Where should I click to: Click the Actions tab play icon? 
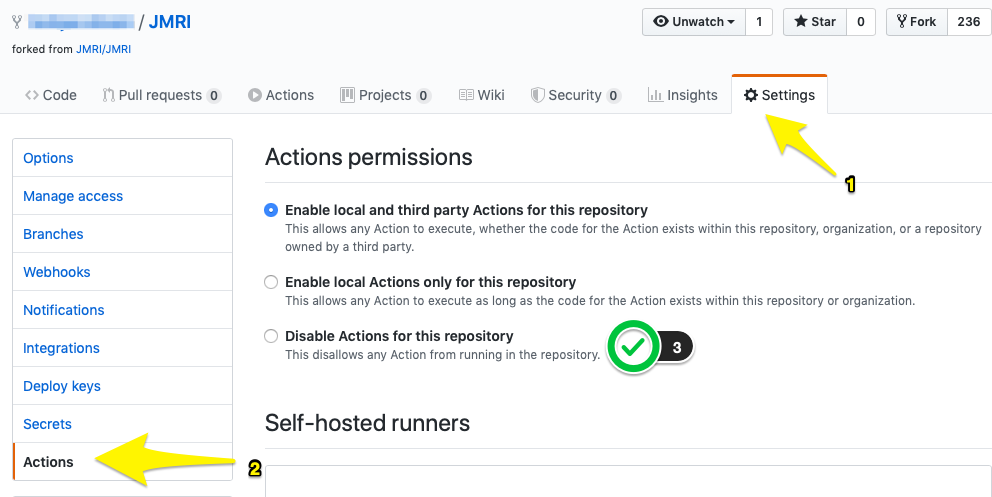(x=255, y=95)
